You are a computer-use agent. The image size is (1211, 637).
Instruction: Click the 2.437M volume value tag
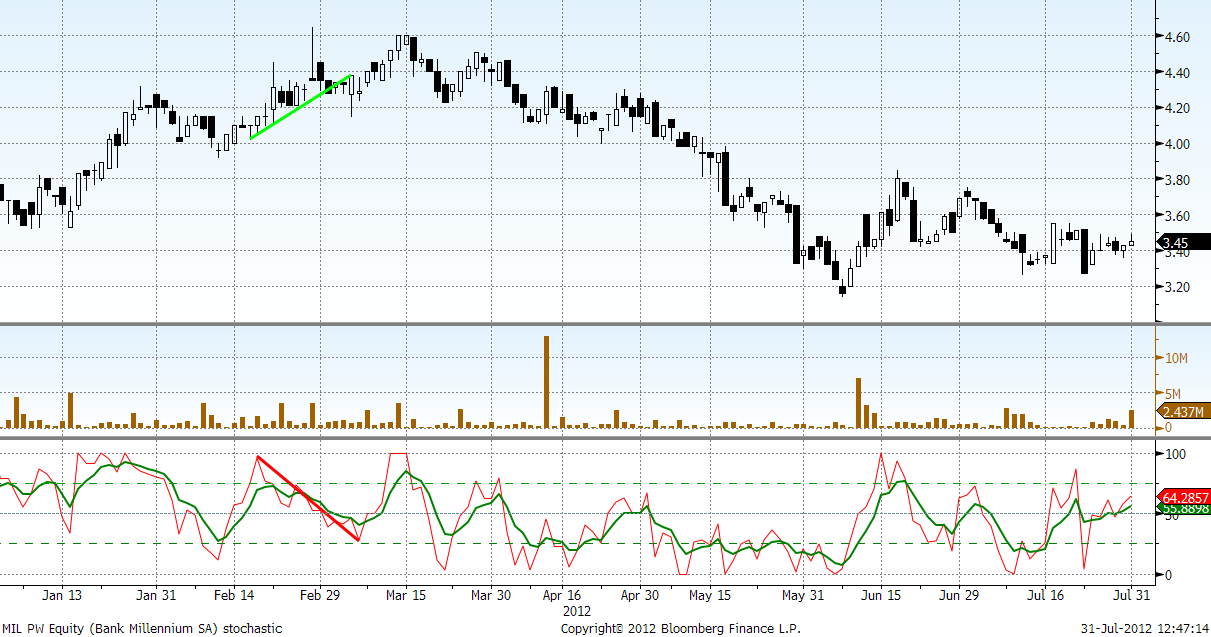(1182, 411)
